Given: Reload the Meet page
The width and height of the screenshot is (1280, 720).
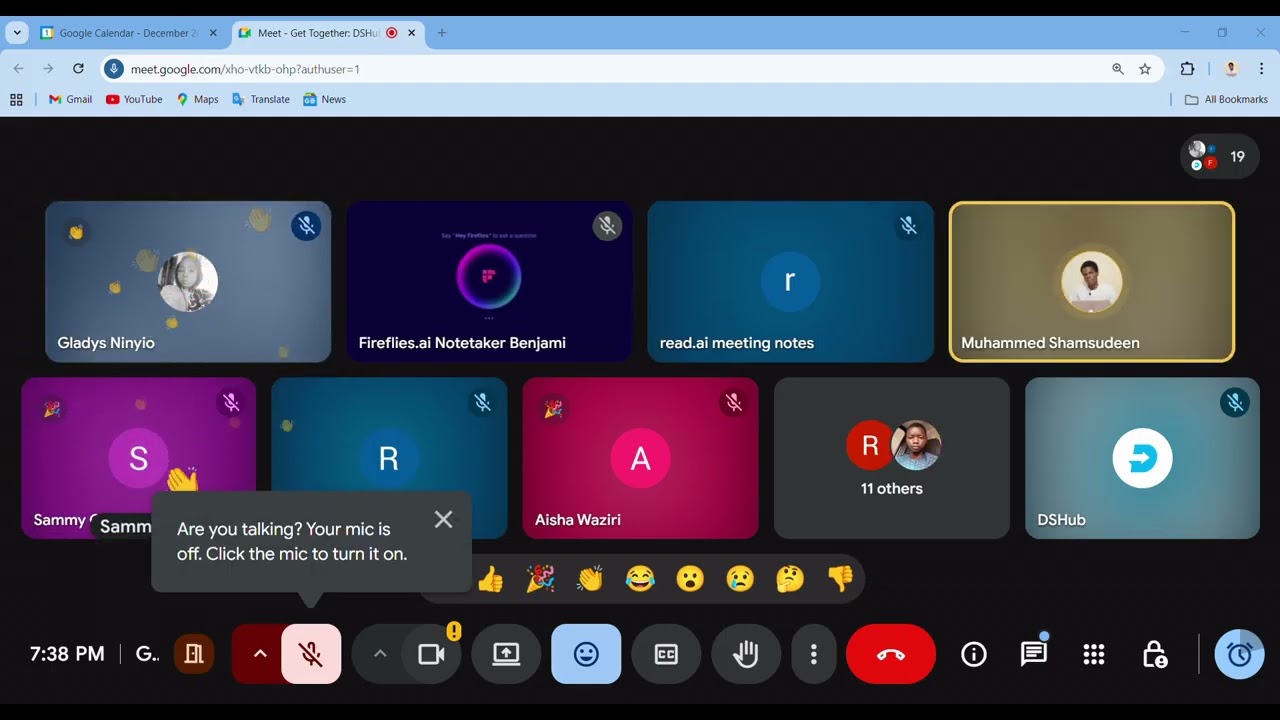Looking at the screenshot, I should click(x=78, y=69).
